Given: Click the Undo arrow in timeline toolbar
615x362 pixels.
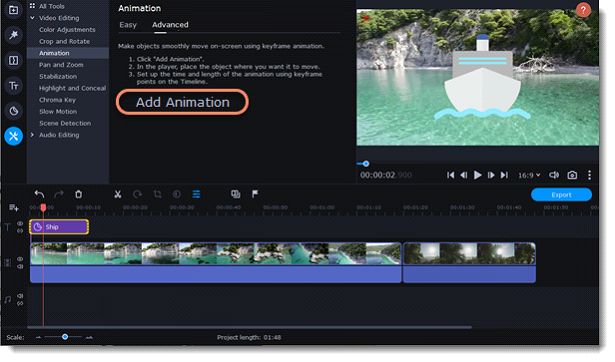Looking at the screenshot, I should pos(39,194).
